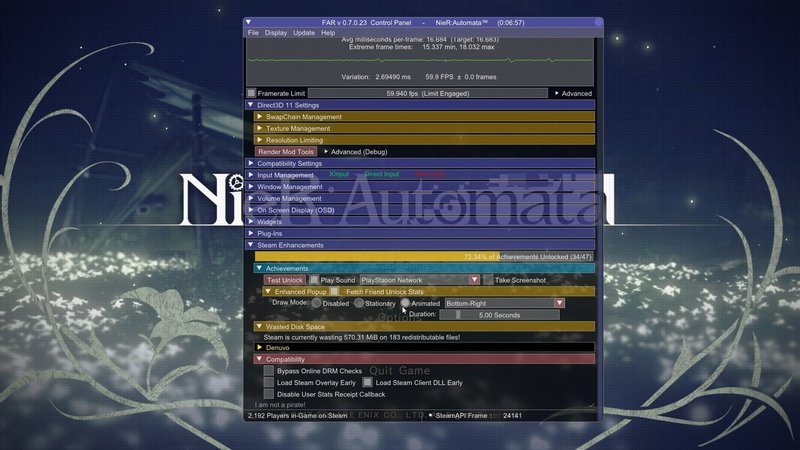Select Animated draw mode
The image size is (800, 450).
(x=405, y=303)
